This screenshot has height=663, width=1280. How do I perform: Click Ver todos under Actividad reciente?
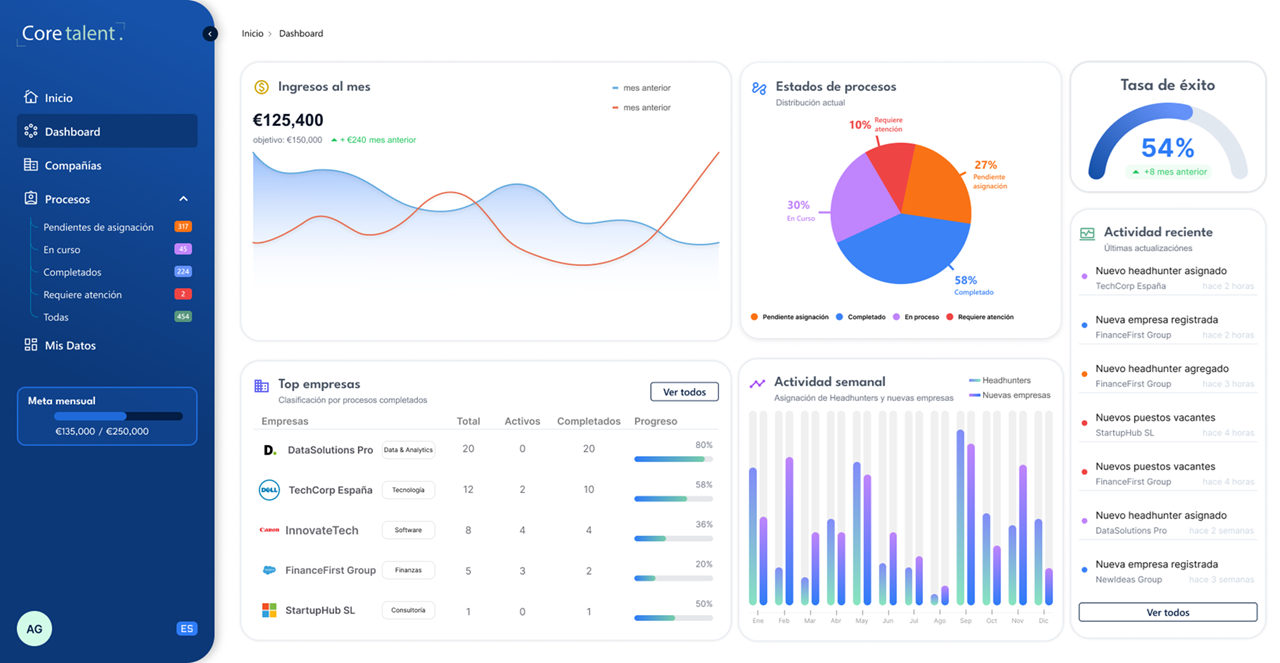(1167, 612)
